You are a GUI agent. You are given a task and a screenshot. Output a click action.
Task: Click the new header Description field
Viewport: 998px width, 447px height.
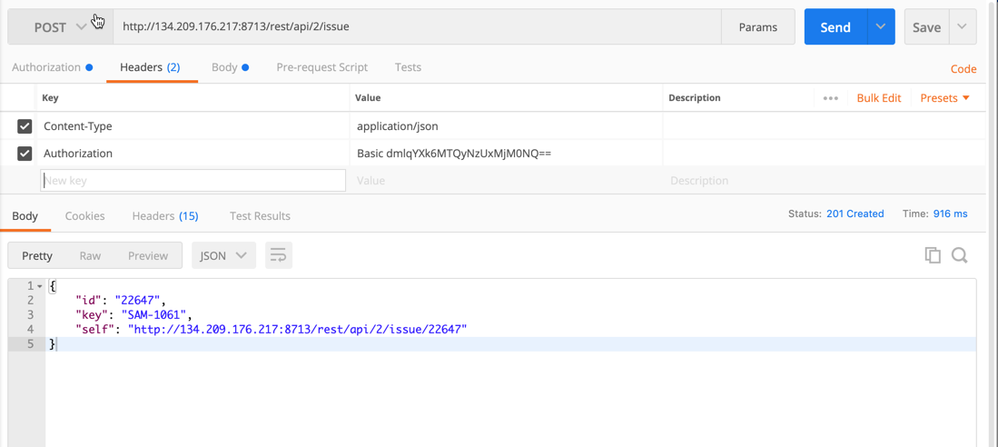pos(824,180)
